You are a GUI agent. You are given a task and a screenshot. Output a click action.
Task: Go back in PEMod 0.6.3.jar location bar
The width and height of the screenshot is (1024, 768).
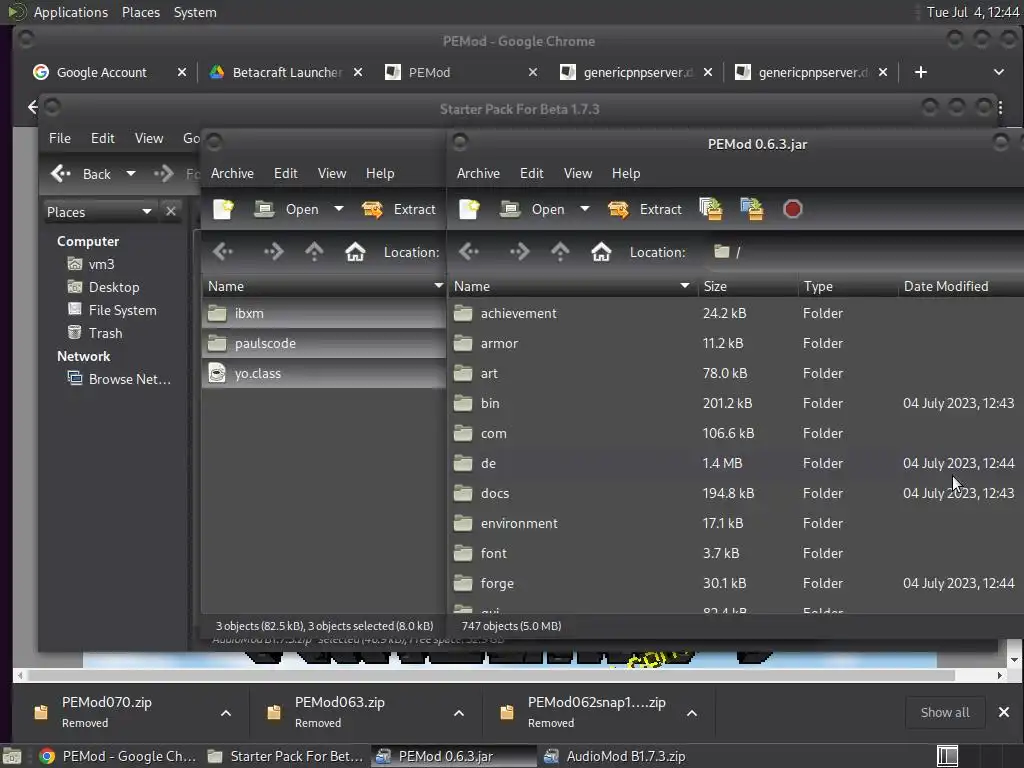pos(469,251)
